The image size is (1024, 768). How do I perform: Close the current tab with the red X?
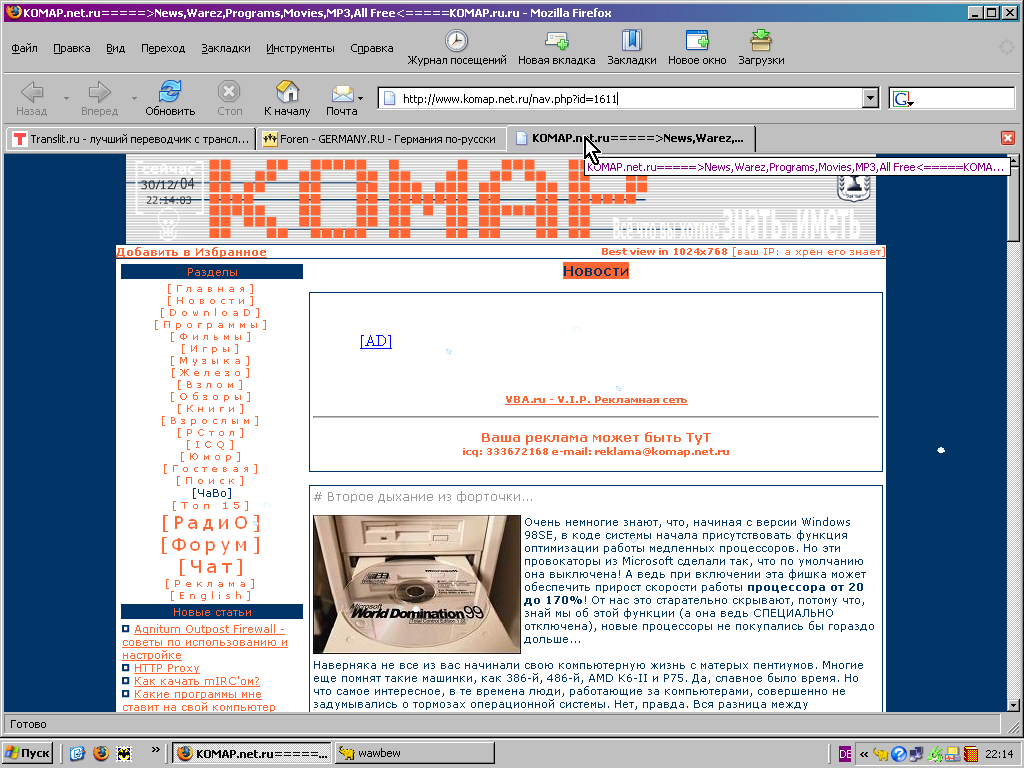(1008, 138)
